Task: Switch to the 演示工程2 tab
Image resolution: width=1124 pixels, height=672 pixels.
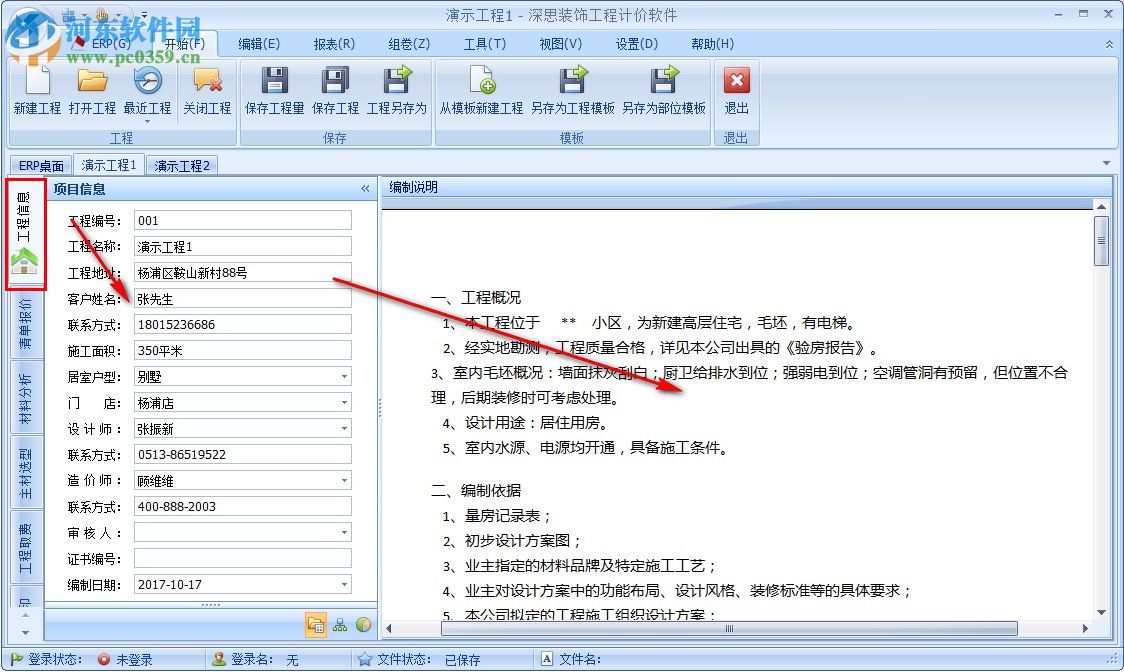Action: [181, 164]
